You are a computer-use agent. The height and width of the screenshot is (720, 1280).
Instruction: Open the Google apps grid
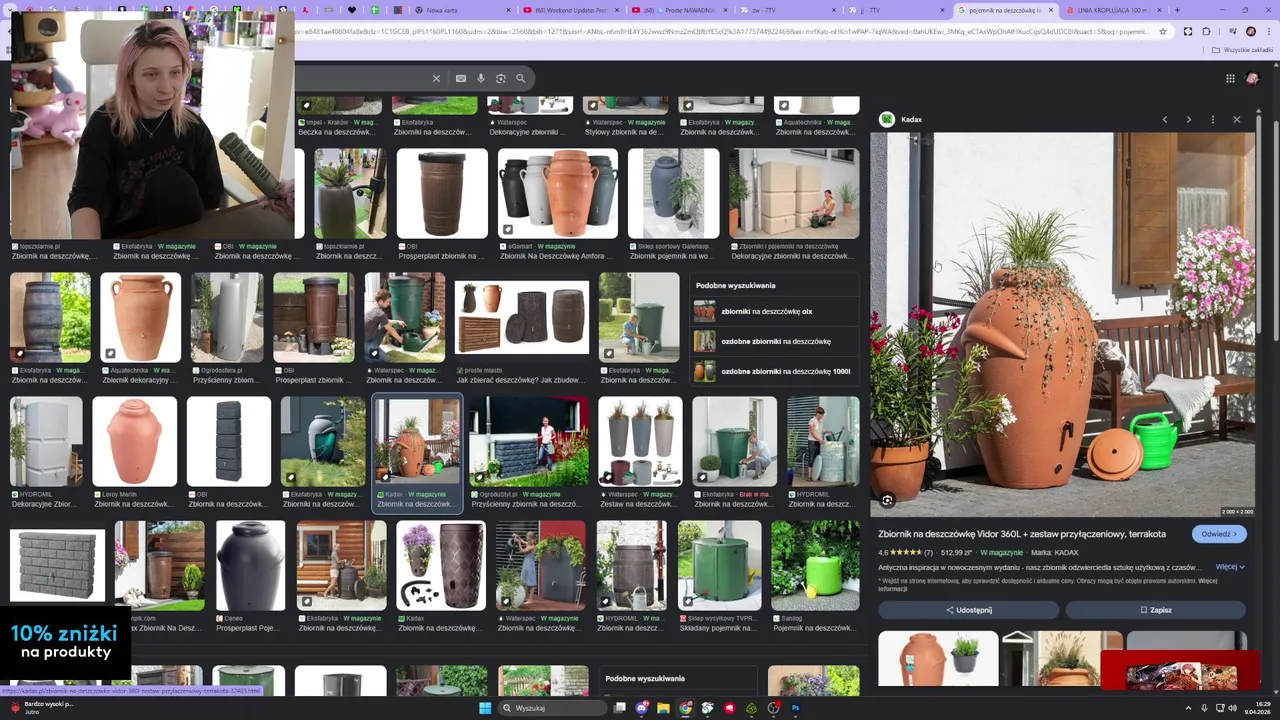[1230, 79]
